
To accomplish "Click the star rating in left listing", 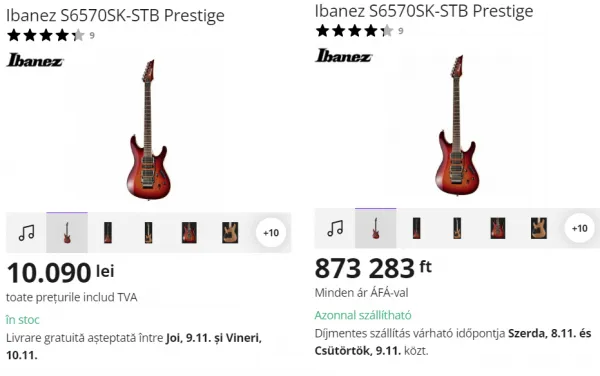I will point(46,35).
